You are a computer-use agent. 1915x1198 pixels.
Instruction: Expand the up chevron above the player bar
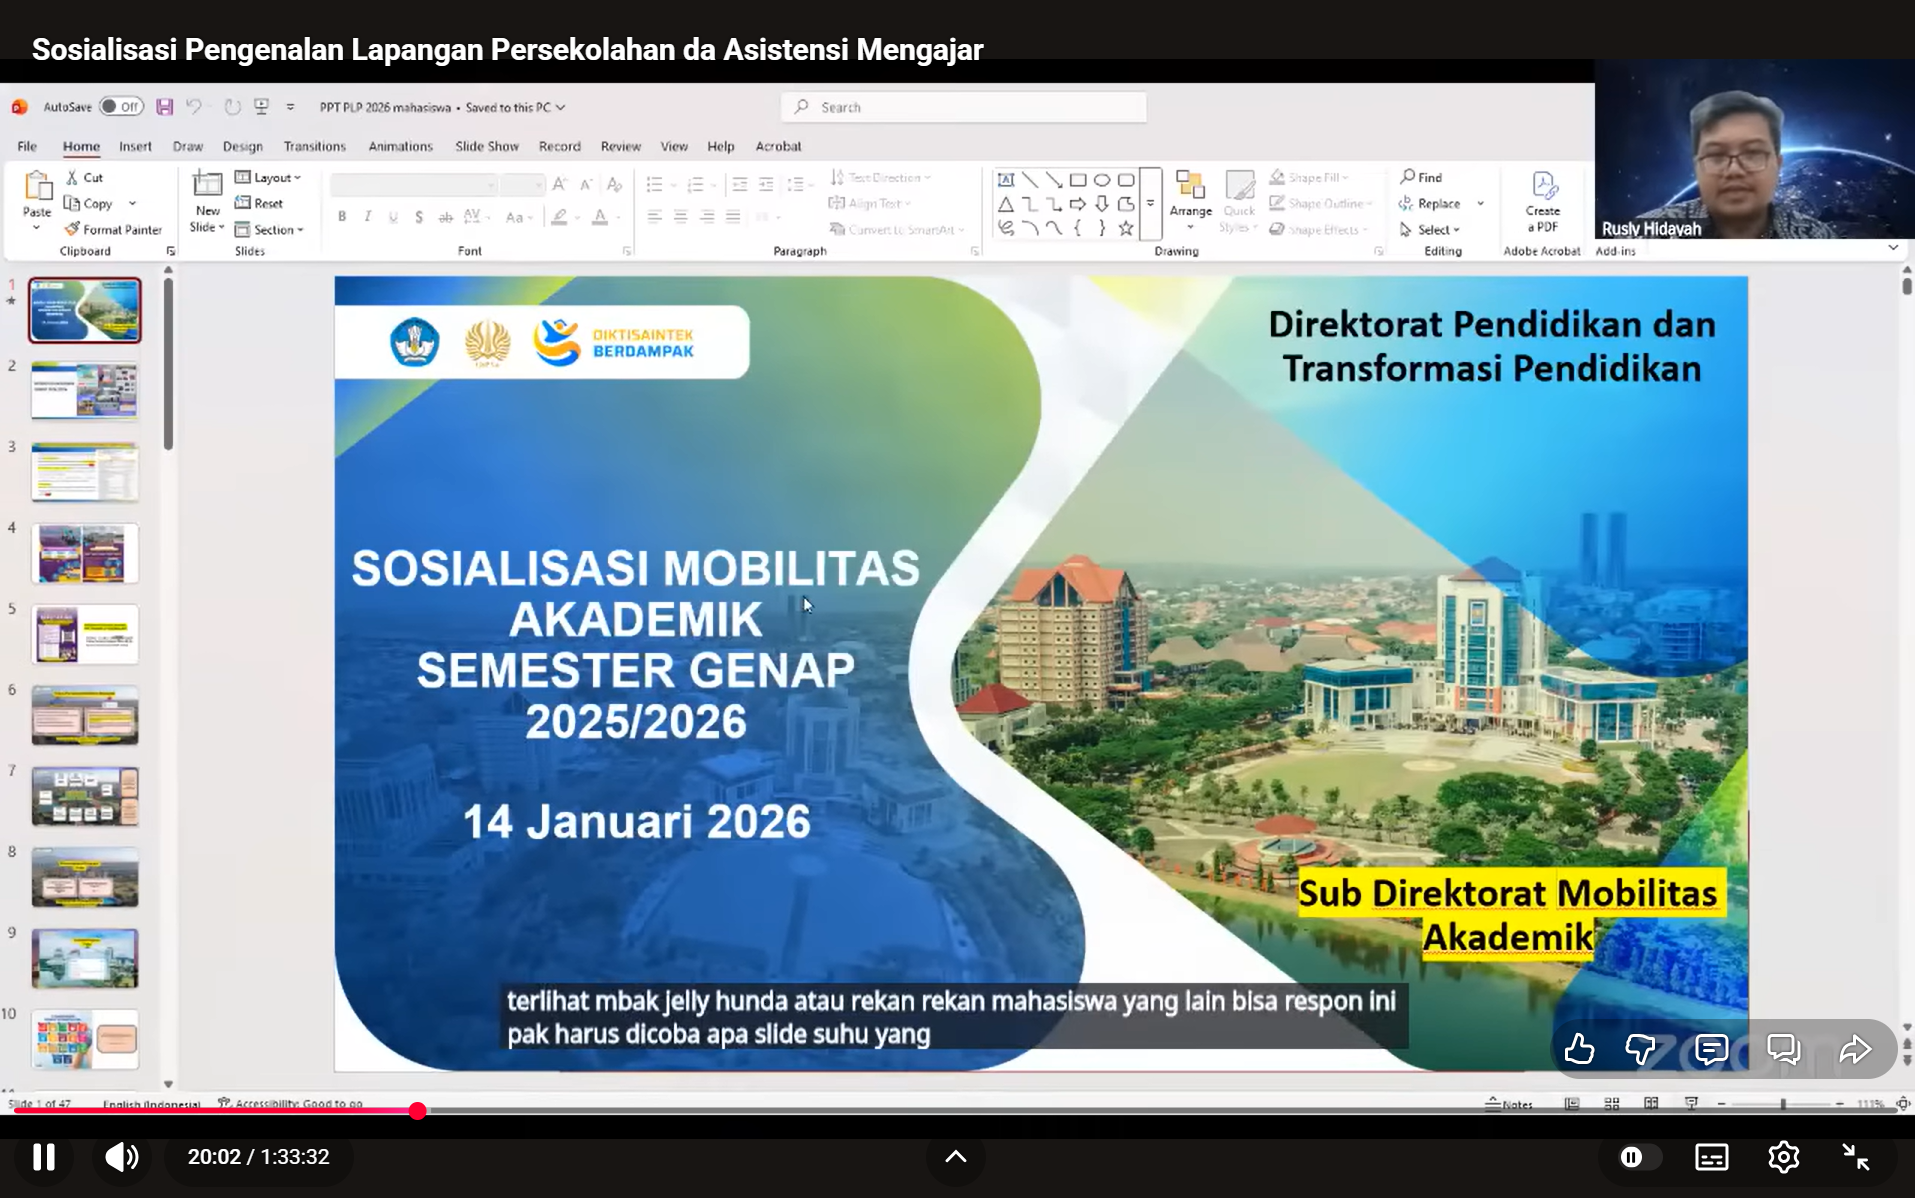[955, 1157]
